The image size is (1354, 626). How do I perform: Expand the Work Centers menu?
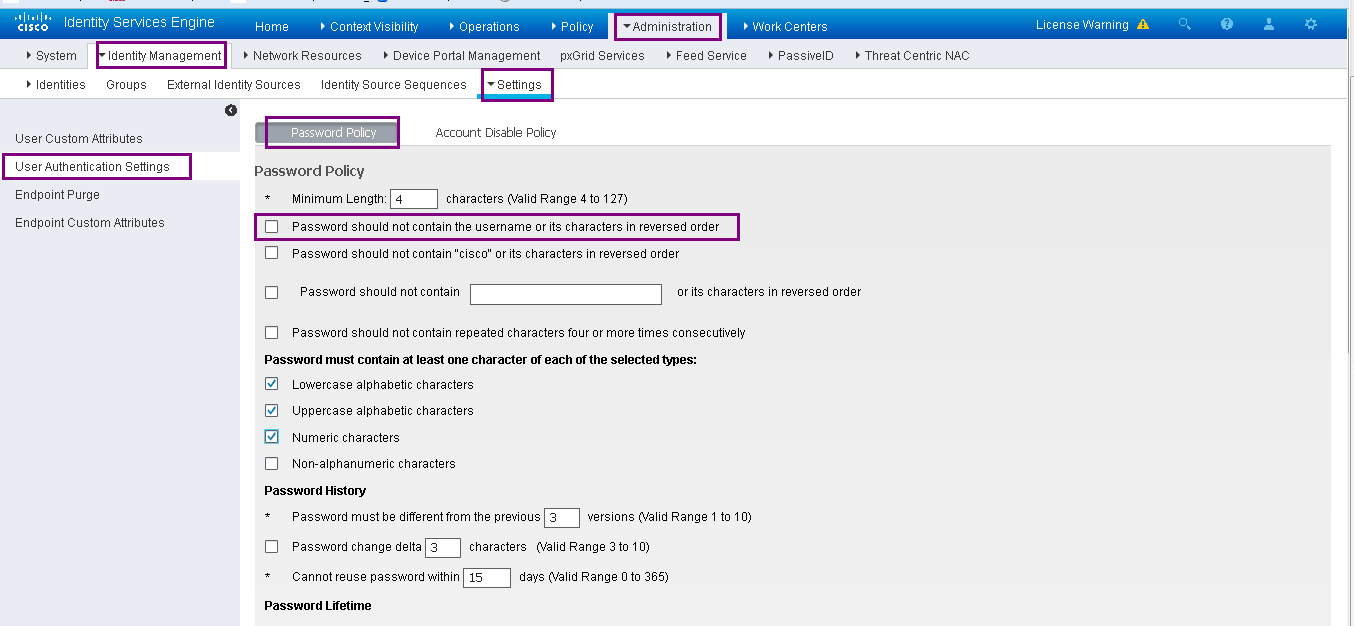pyautogui.click(x=789, y=26)
